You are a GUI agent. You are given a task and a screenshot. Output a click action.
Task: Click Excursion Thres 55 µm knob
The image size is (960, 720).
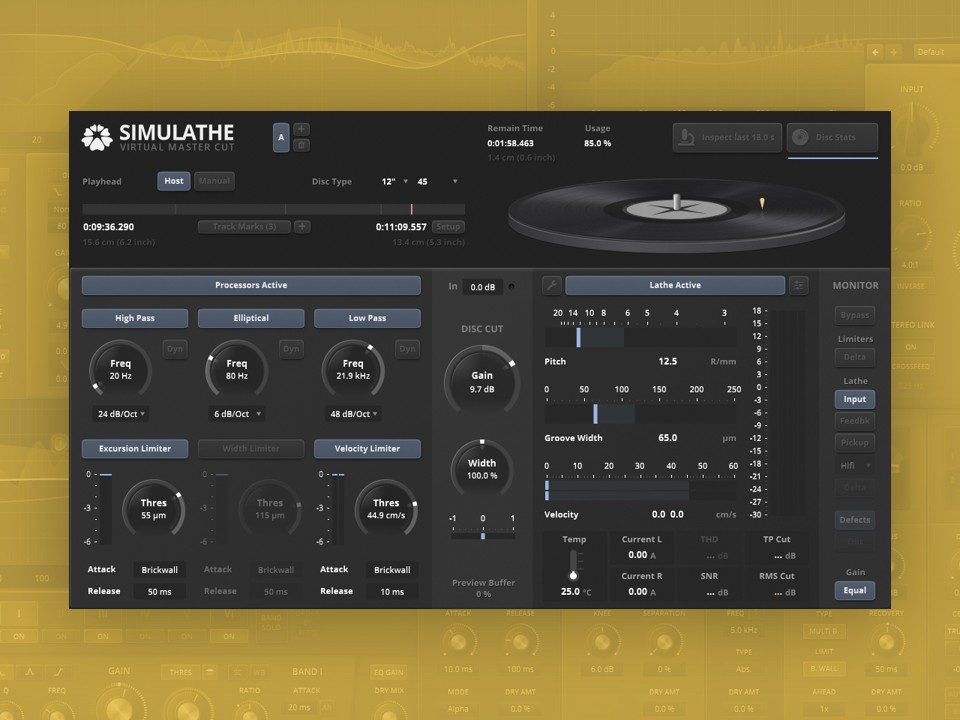(x=154, y=509)
